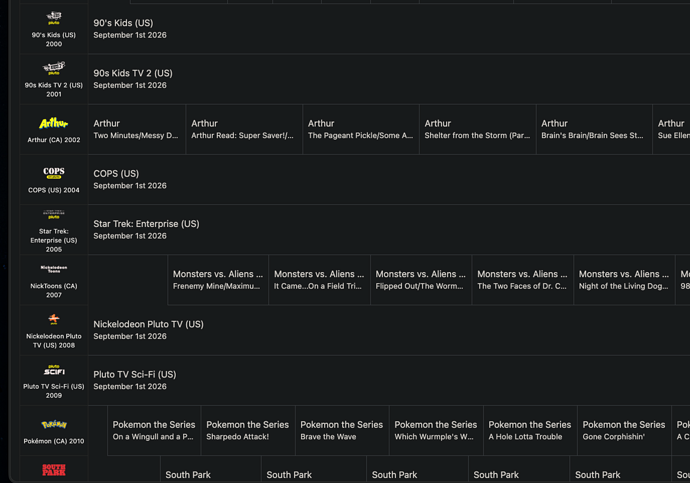Select Arthur episode Arthur Read: Super Saver
Viewport: 690px width, 483px height.
[x=244, y=129]
